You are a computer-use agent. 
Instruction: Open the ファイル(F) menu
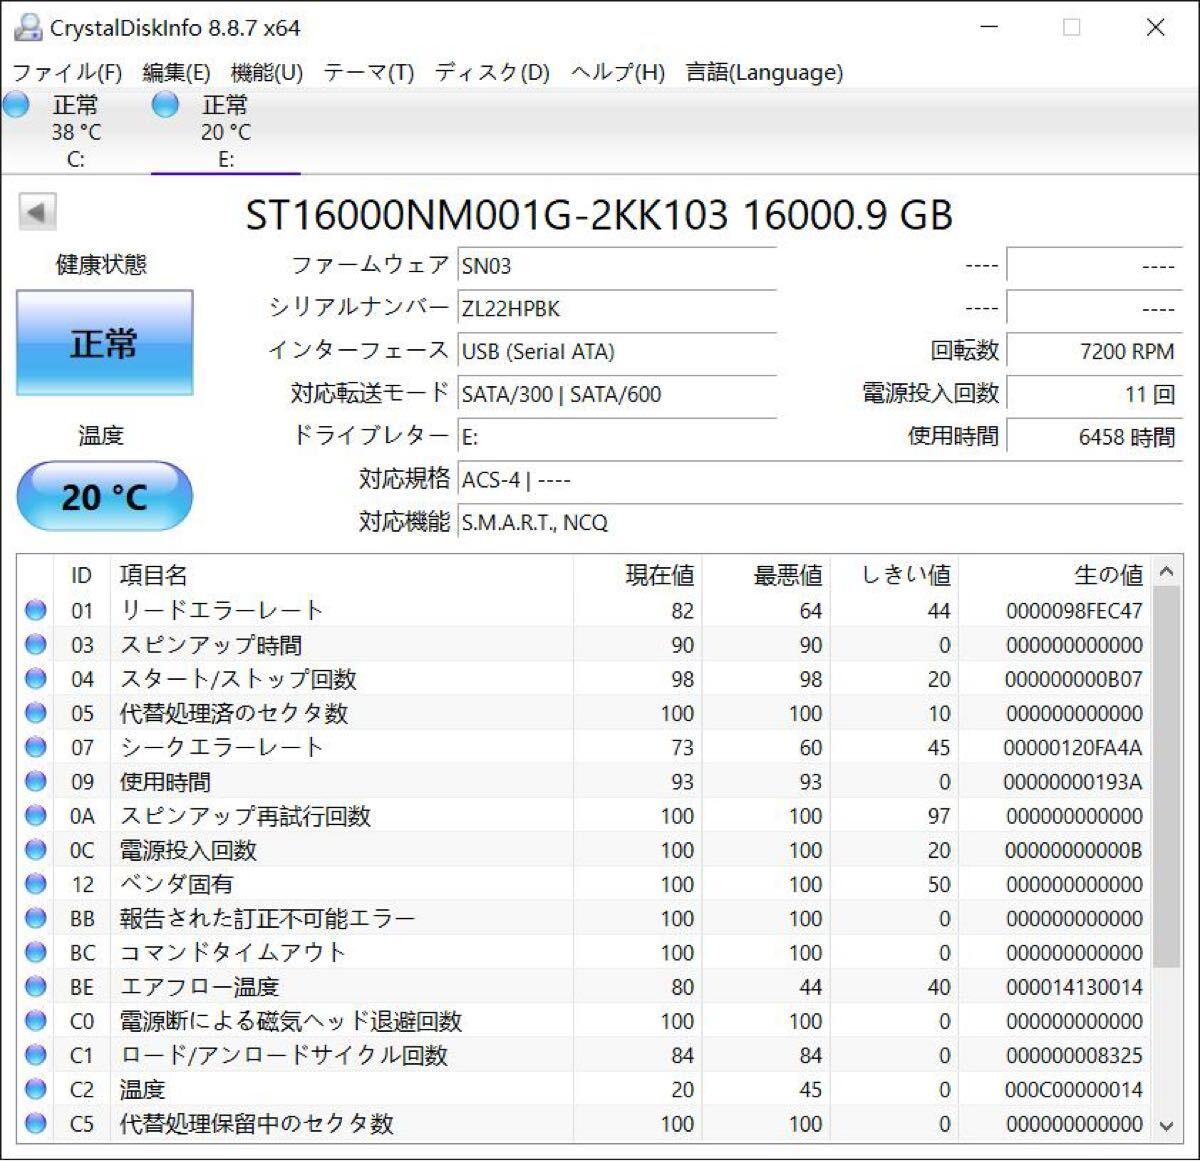tap(67, 72)
